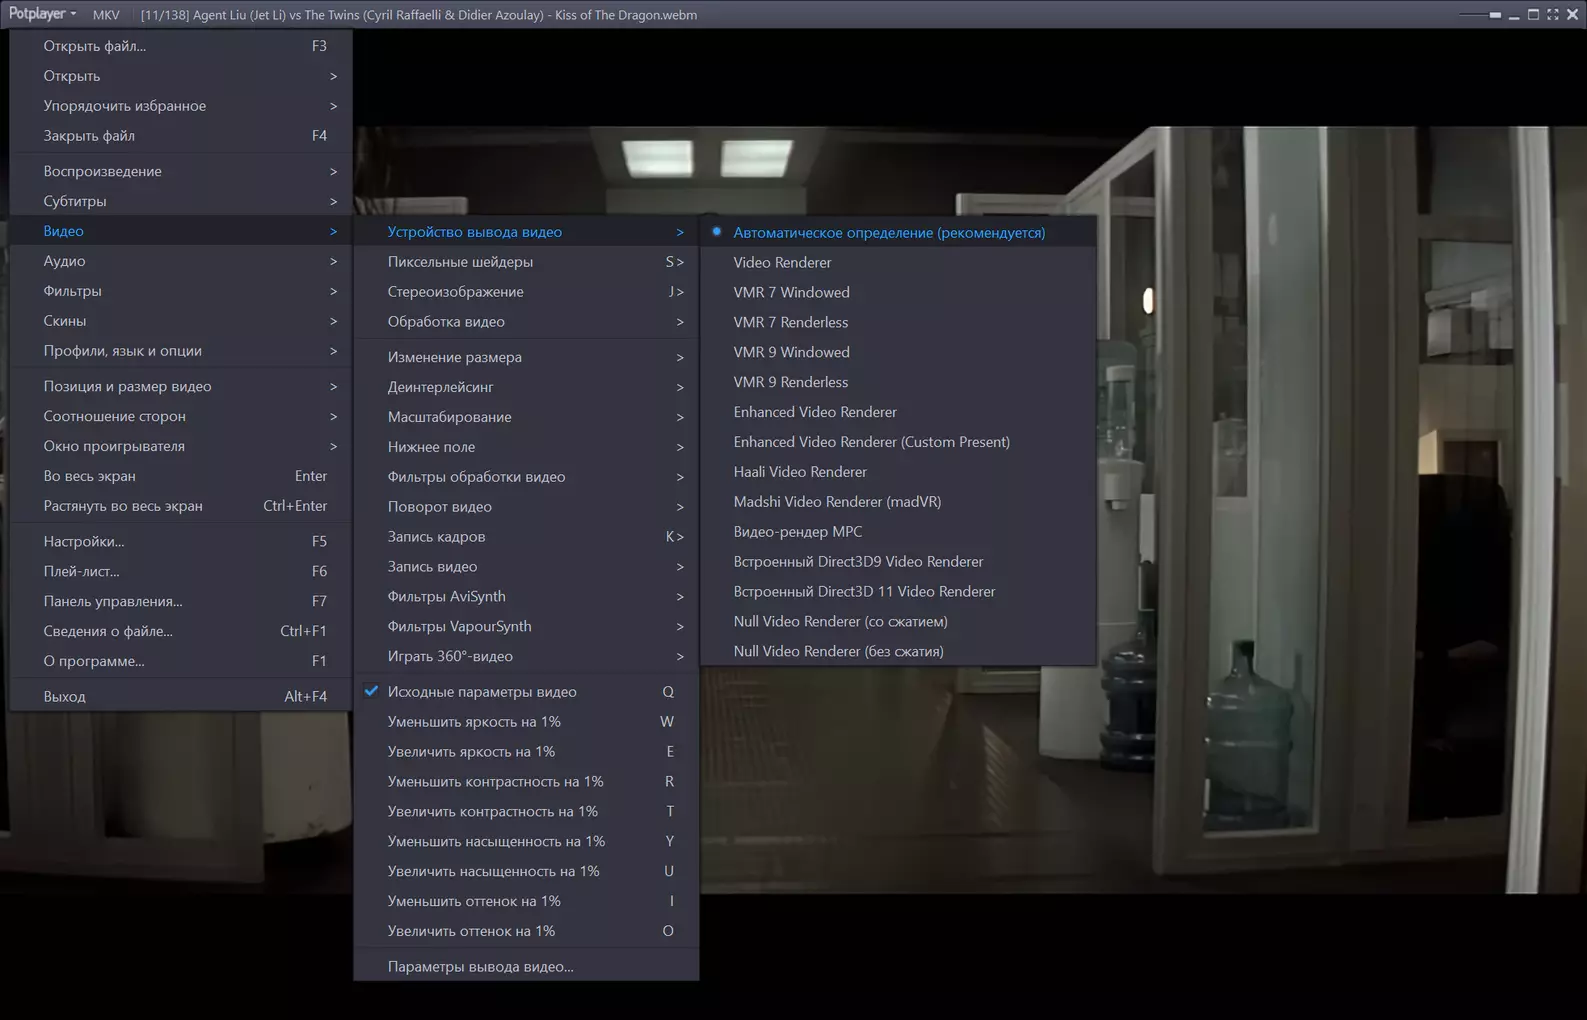Screen dimensions: 1587x1020
Task: Click the minimize icon in title bar
Action: coord(1514,15)
